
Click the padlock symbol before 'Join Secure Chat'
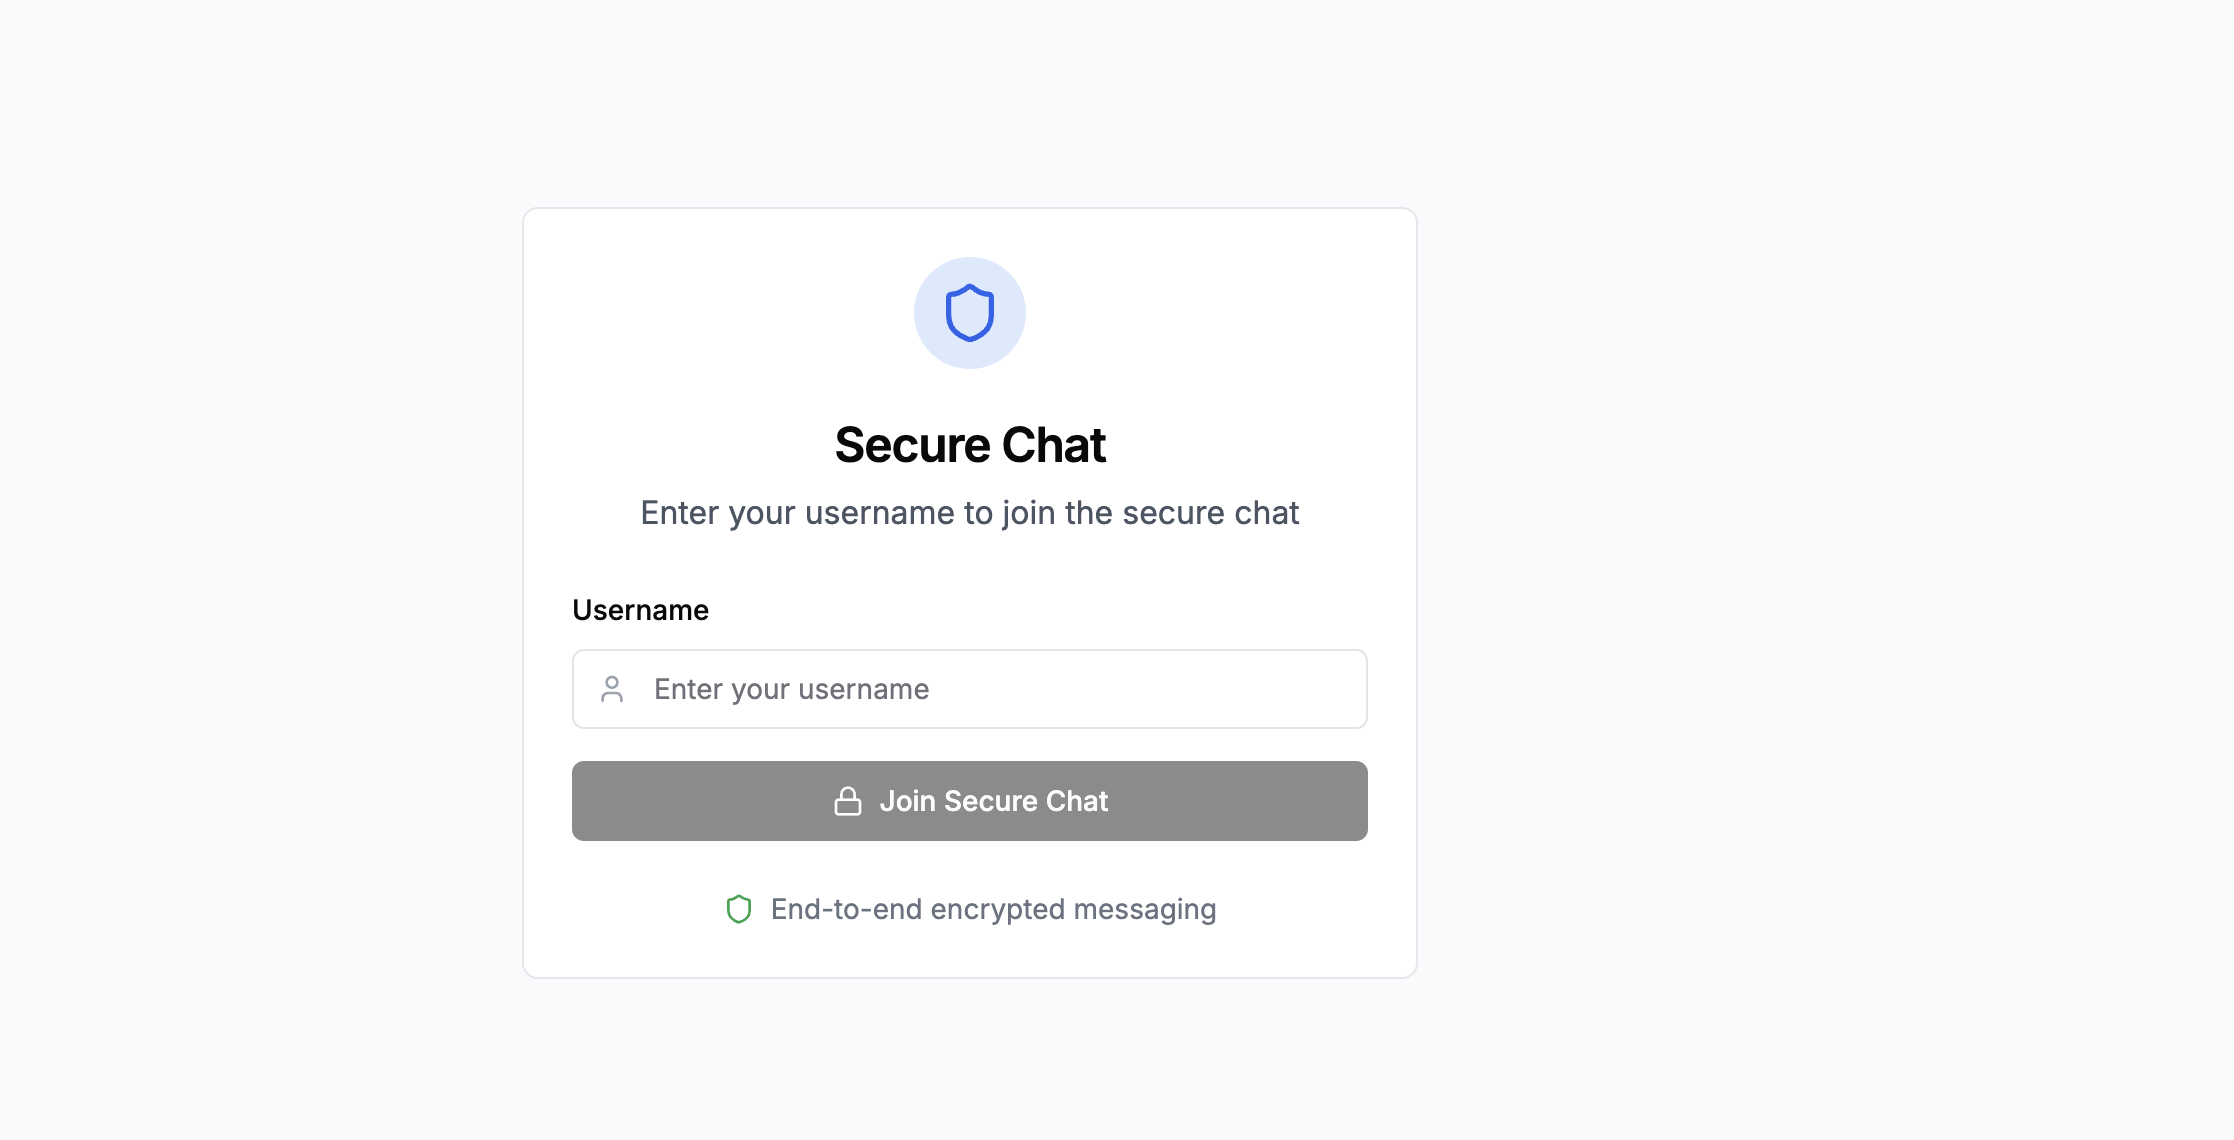tap(846, 800)
